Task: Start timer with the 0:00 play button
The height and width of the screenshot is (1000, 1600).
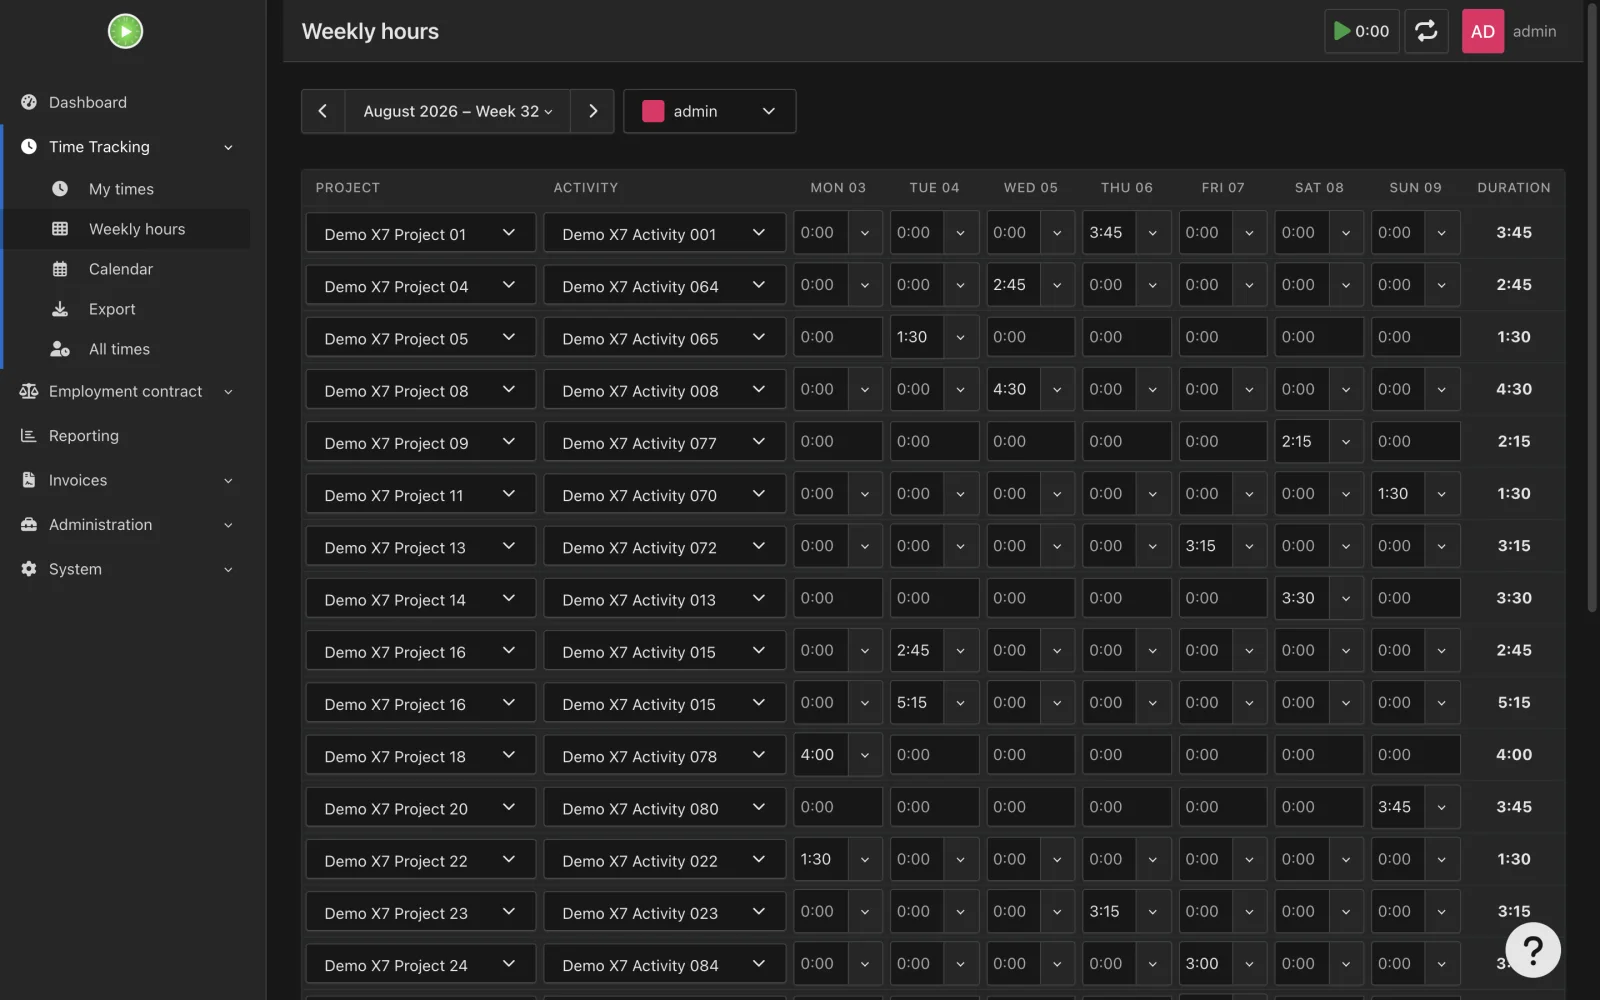Action: pos(1361,31)
